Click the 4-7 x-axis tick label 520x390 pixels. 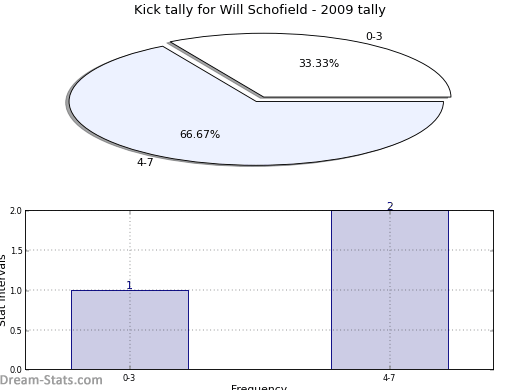[x=389, y=378]
